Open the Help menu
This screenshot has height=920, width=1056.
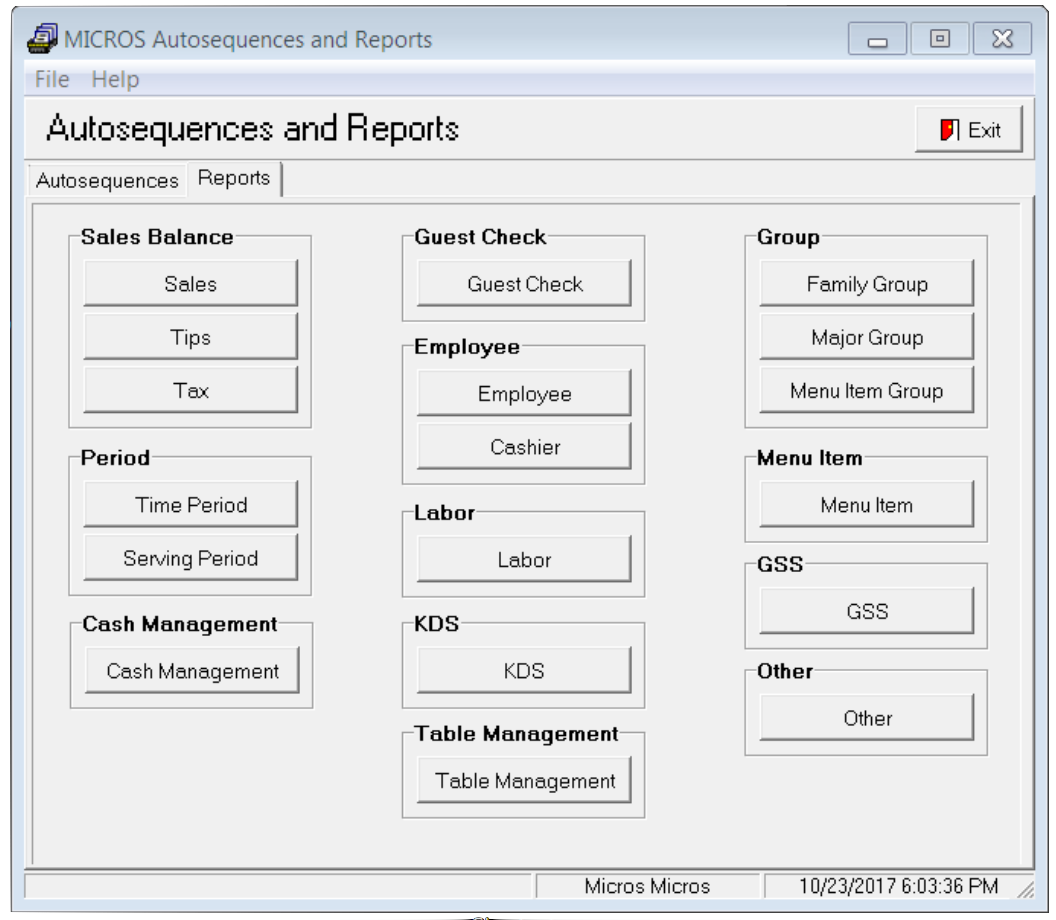point(115,79)
